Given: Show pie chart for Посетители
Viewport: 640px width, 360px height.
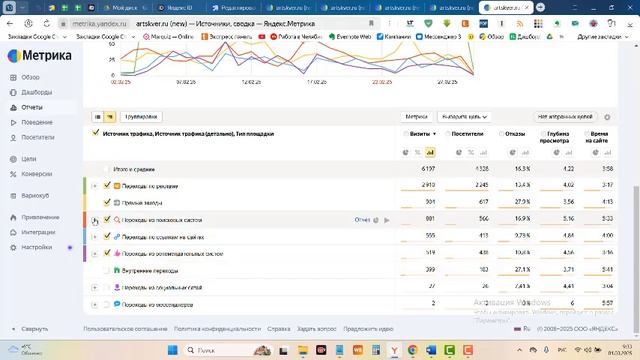Looking at the screenshot, I should click(459, 152).
